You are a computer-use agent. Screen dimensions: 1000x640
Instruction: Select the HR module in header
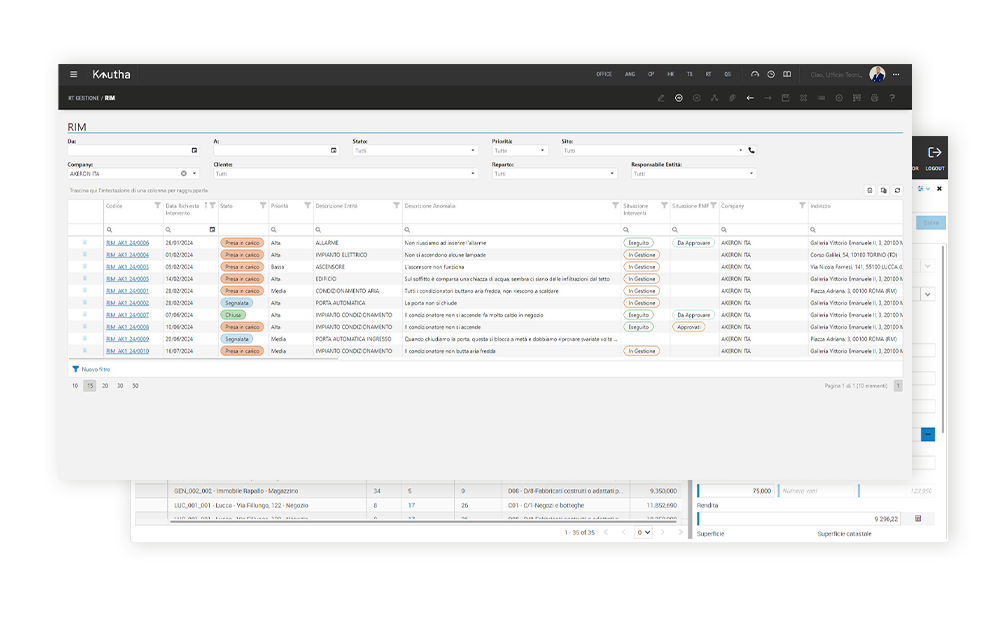(671, 74)
